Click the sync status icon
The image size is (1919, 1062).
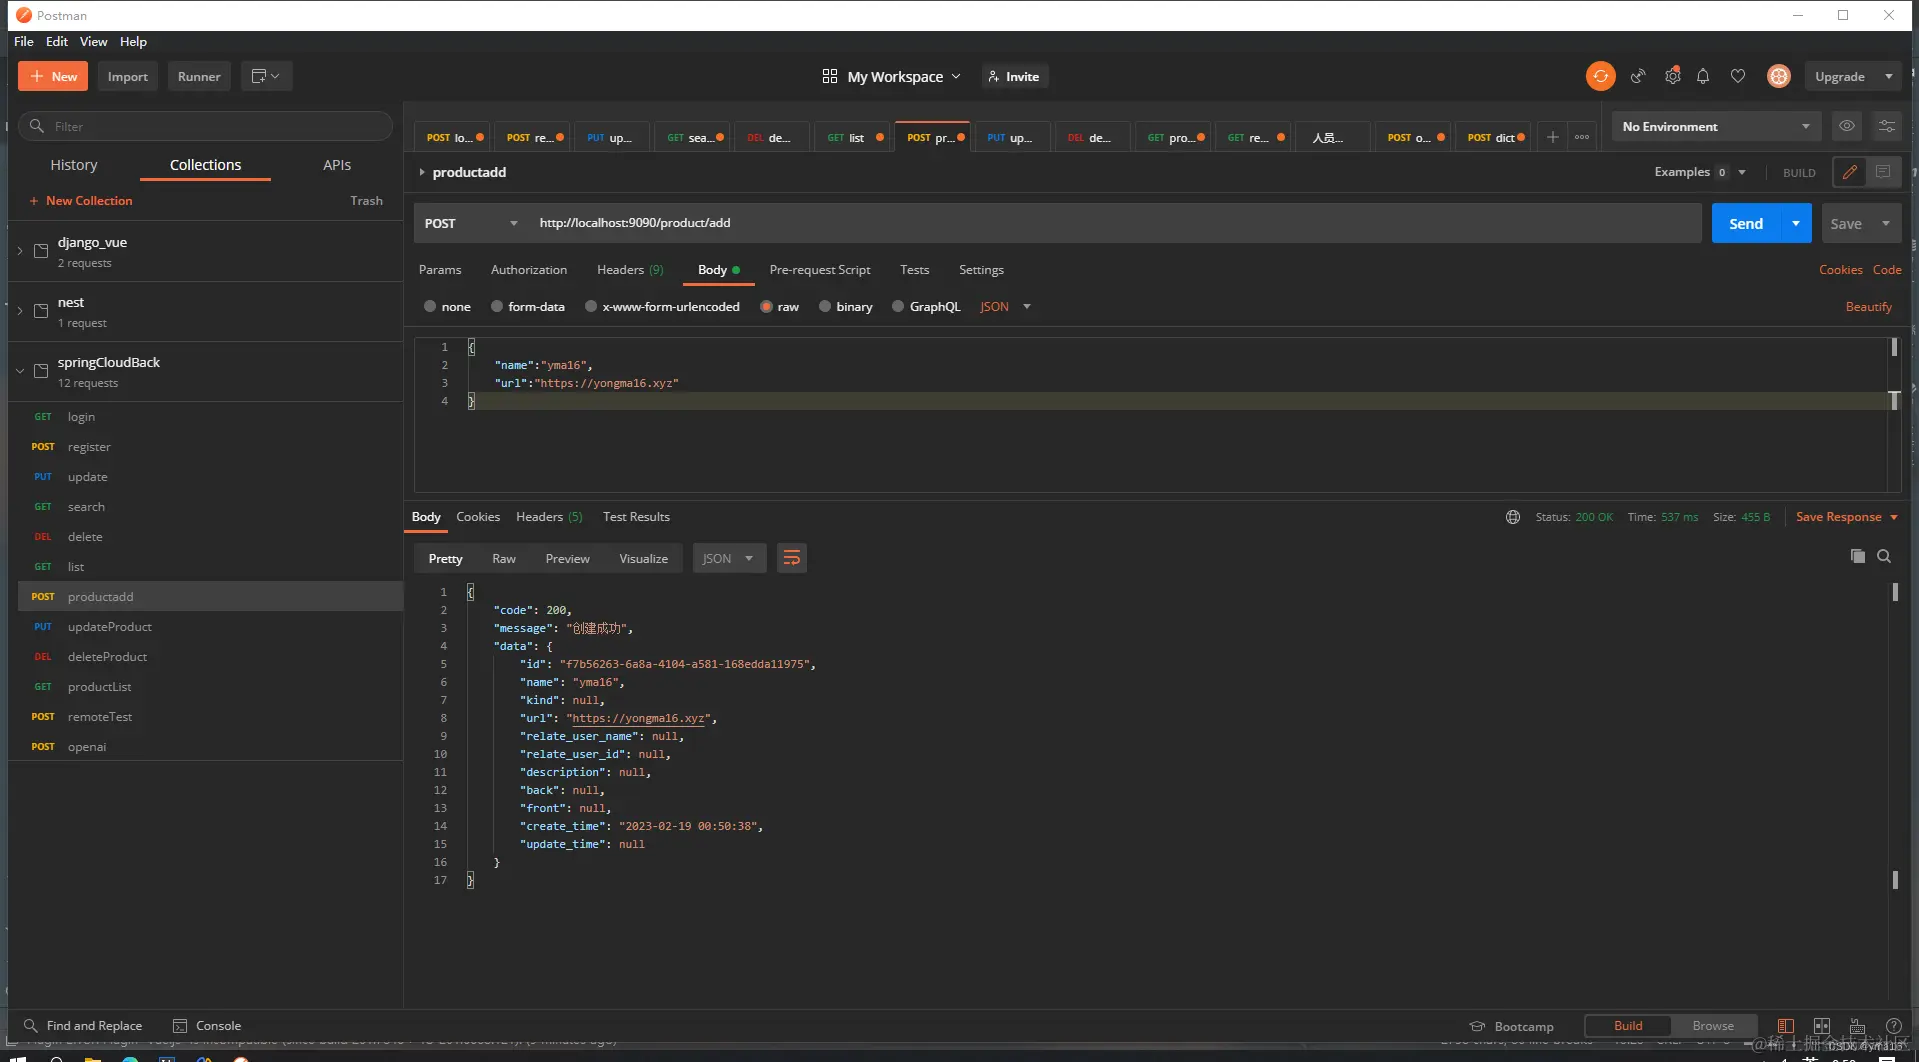[x=1600, y=76]
